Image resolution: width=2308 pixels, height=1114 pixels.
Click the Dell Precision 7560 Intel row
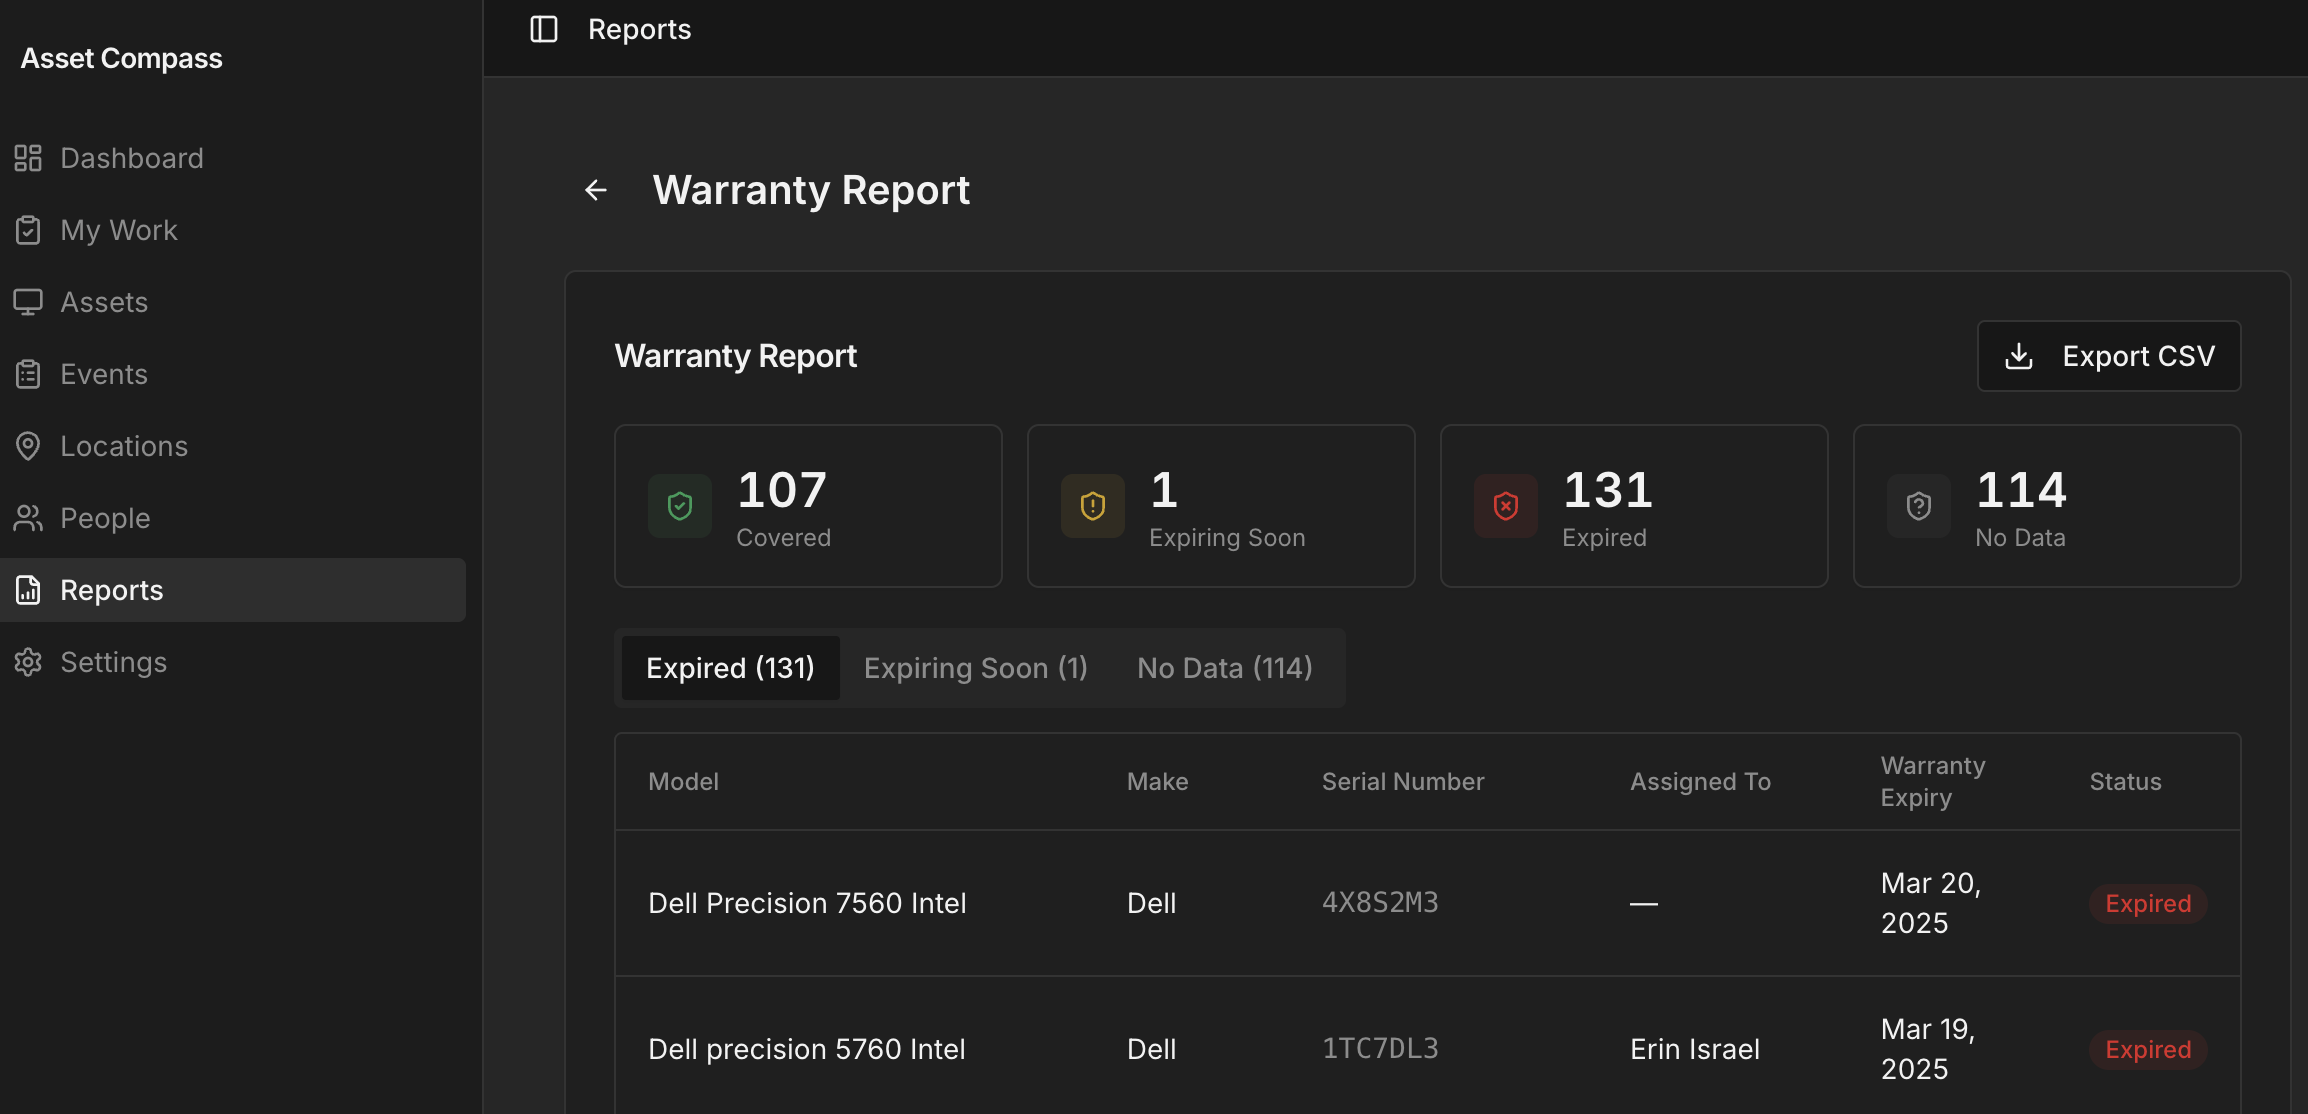click(1428, 903)
